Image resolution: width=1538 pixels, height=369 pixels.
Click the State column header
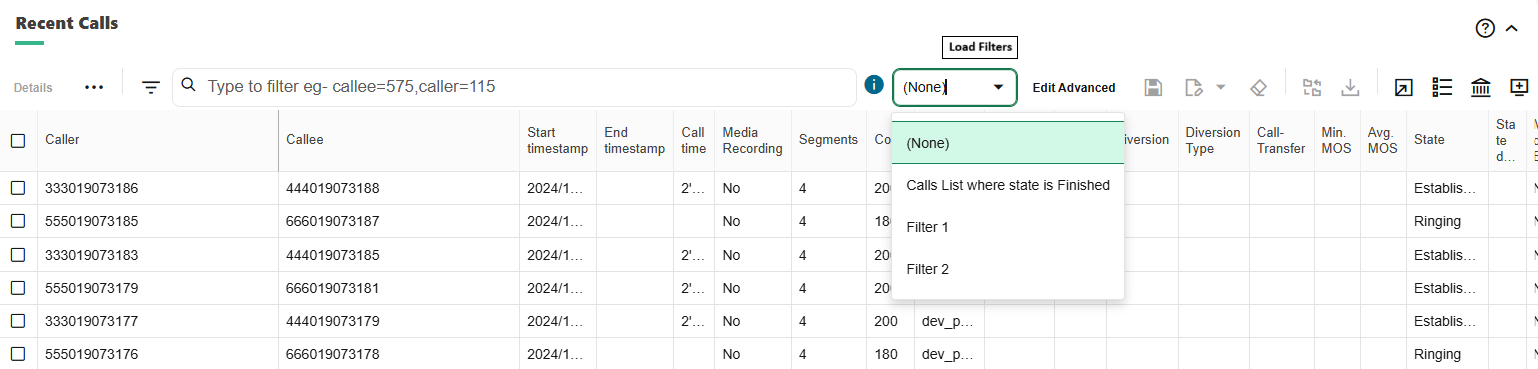coord(1447,140)
